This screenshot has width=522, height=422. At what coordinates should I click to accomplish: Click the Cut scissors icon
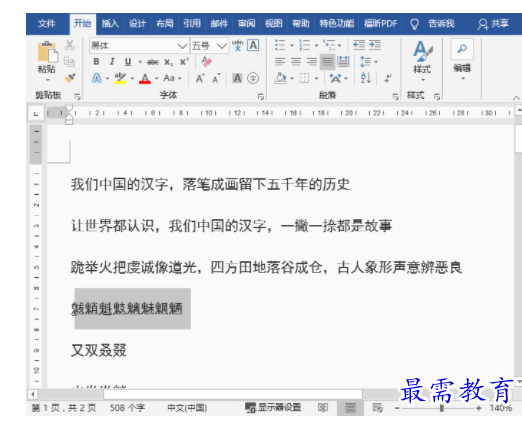pos(70,45)
